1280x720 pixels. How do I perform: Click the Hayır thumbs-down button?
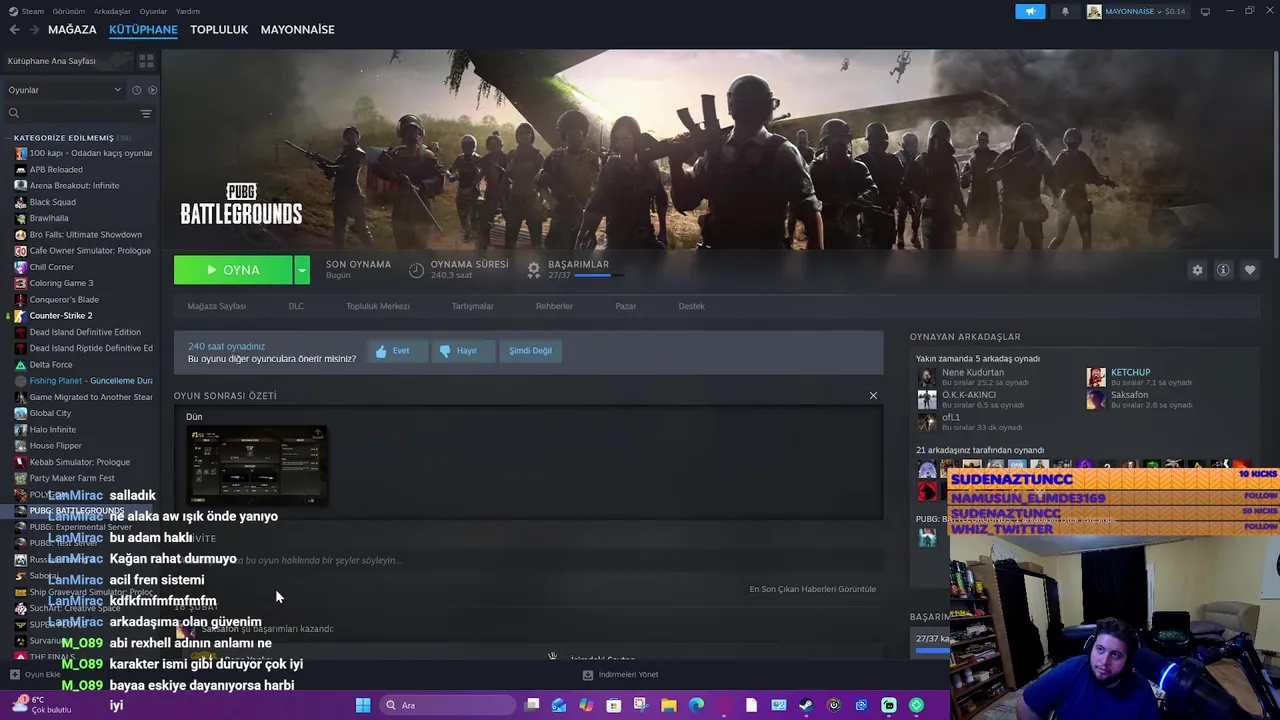(x=462, y=351)
